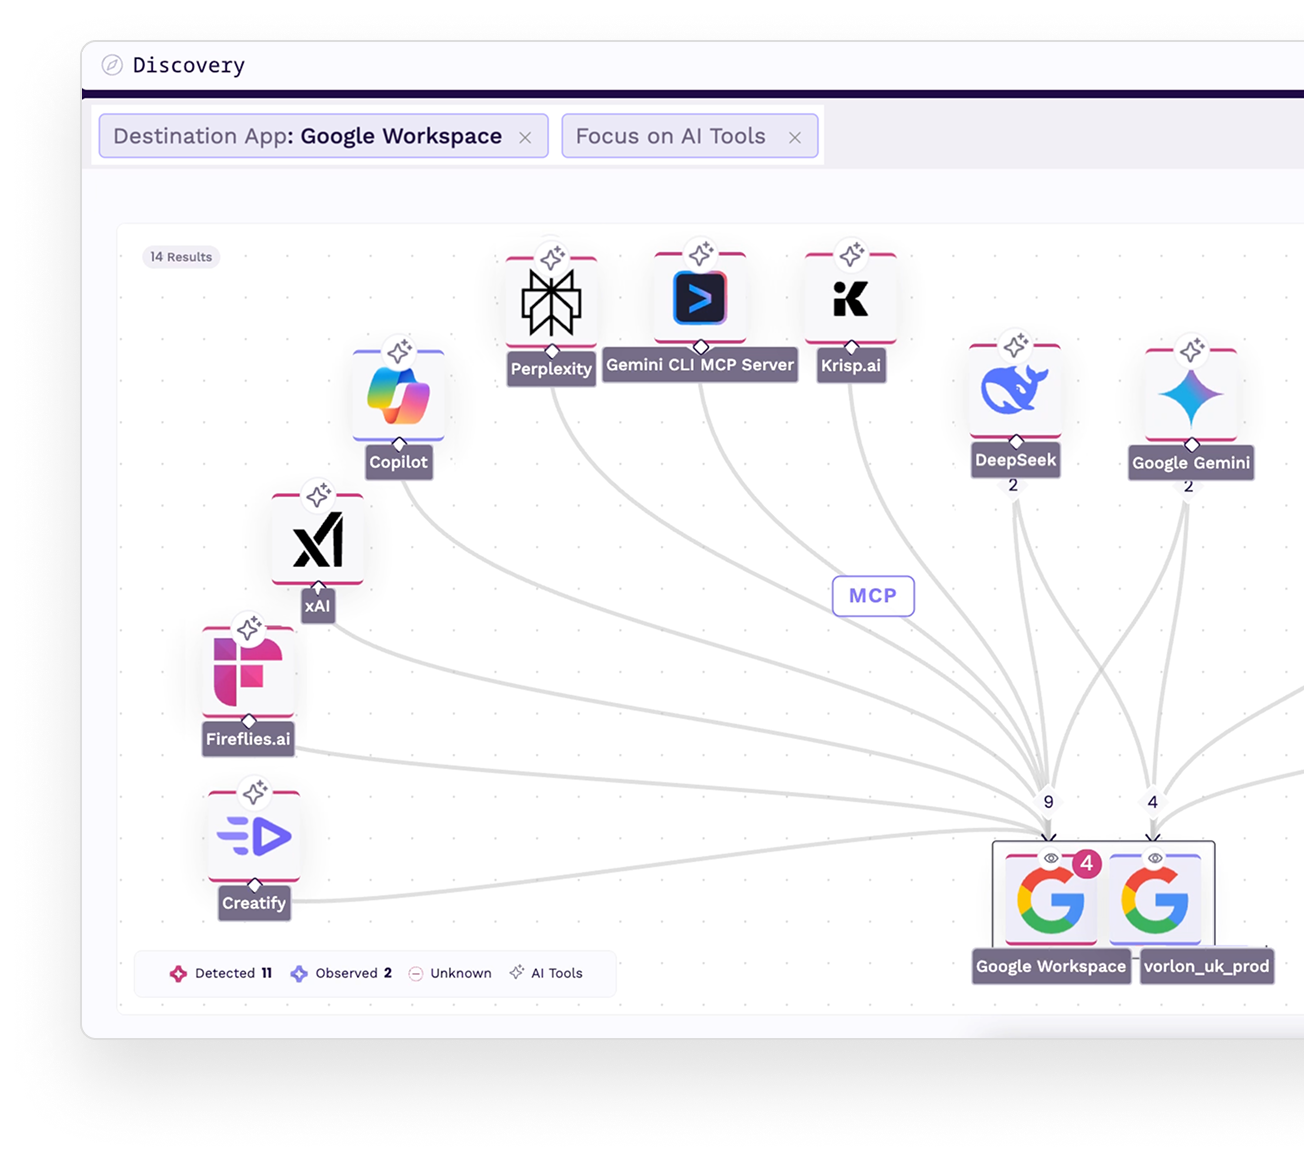Select the xAI node icon
The image size is (1304, 1160).
point(318,540)
